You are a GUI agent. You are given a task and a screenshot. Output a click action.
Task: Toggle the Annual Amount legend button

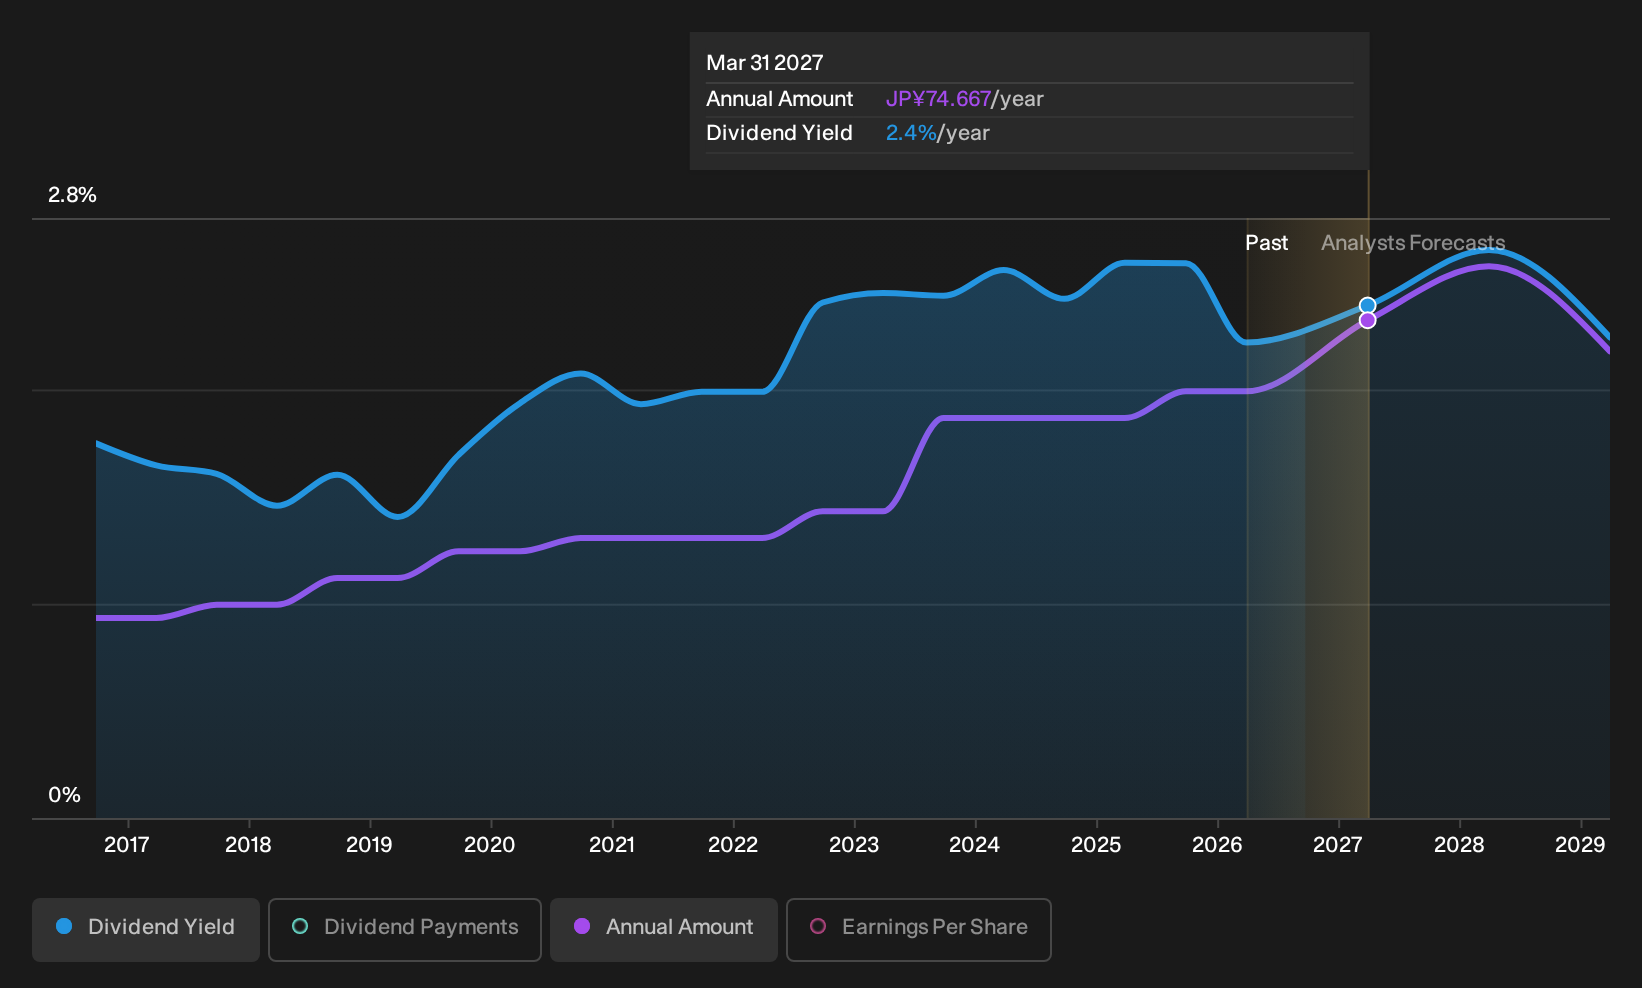click(x=664, y=929)
